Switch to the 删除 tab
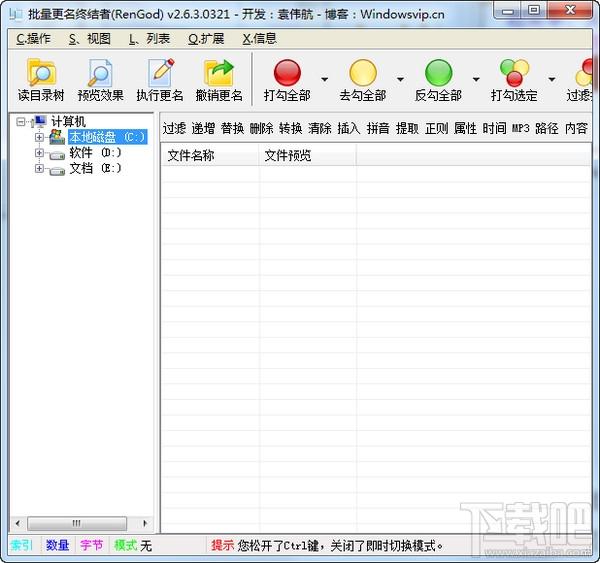This screenshot has height=563, width=600. 261,128
